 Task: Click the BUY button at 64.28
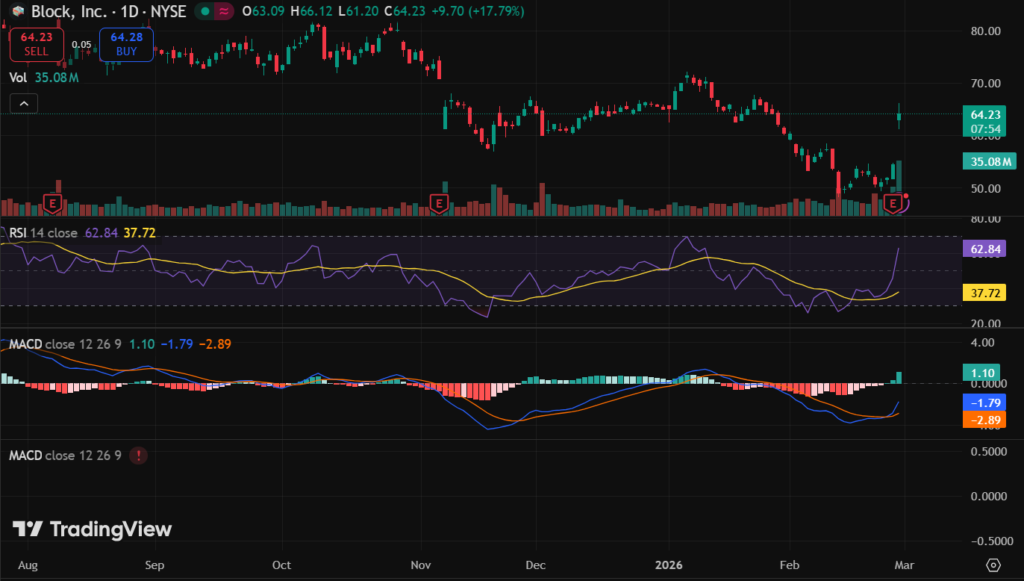[x=125, y=45]
